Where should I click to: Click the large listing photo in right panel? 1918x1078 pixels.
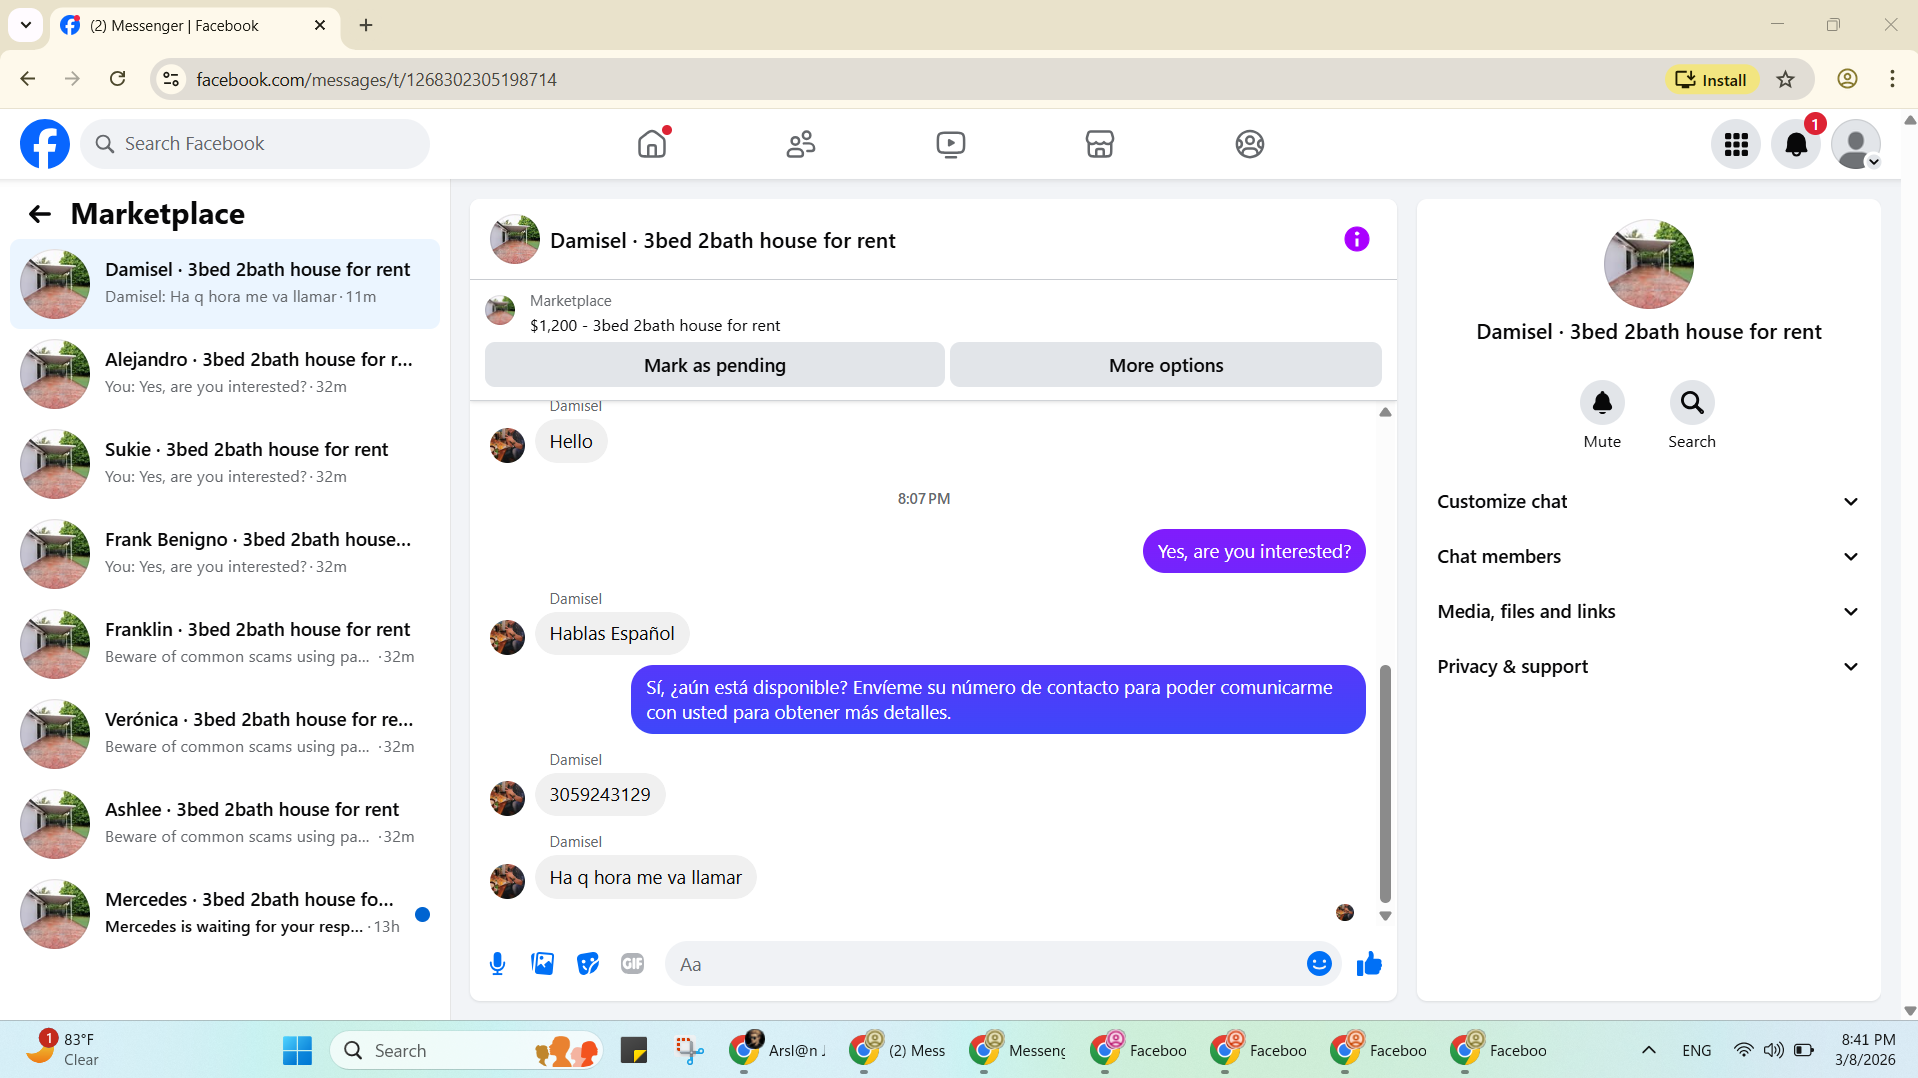point(1648,264)
